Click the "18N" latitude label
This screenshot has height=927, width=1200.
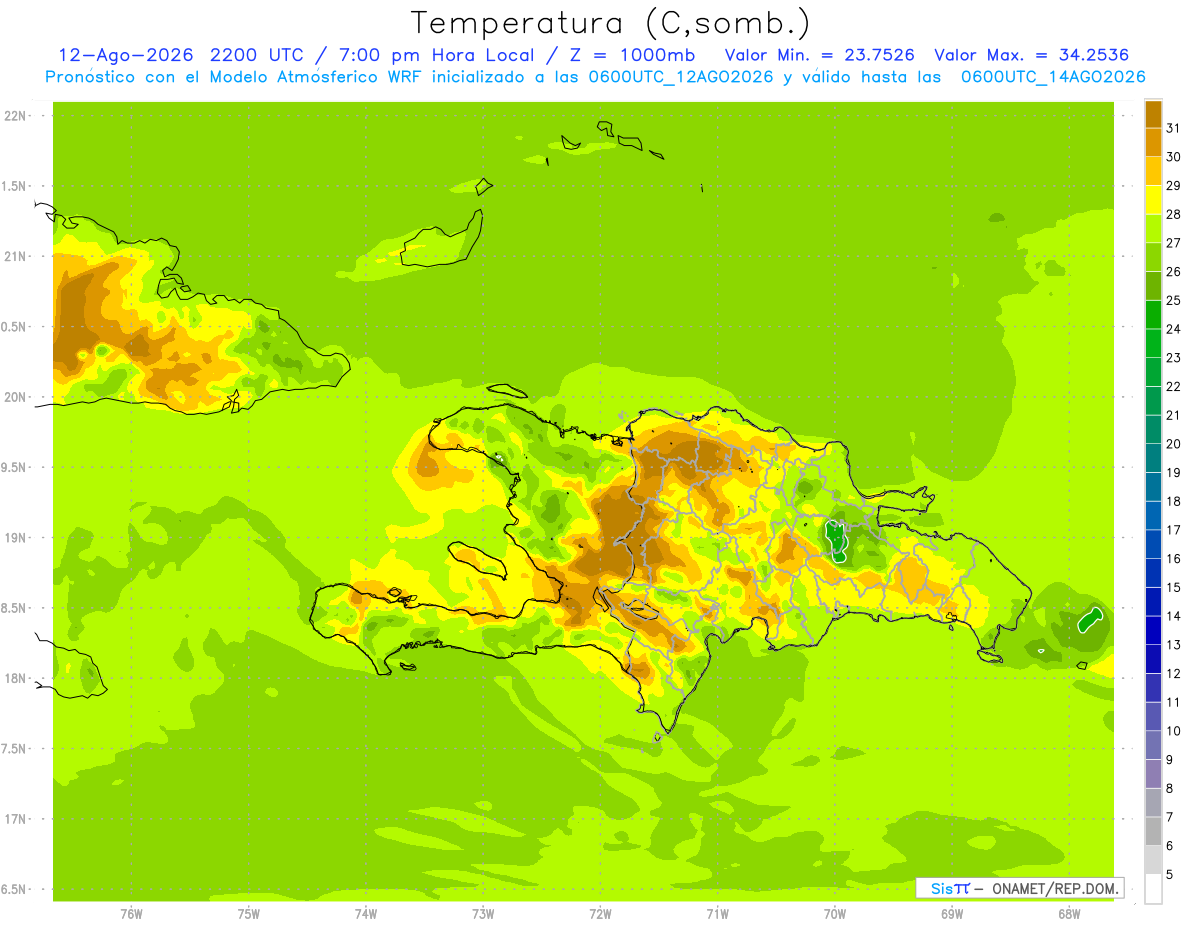click(x=14, y=678)
